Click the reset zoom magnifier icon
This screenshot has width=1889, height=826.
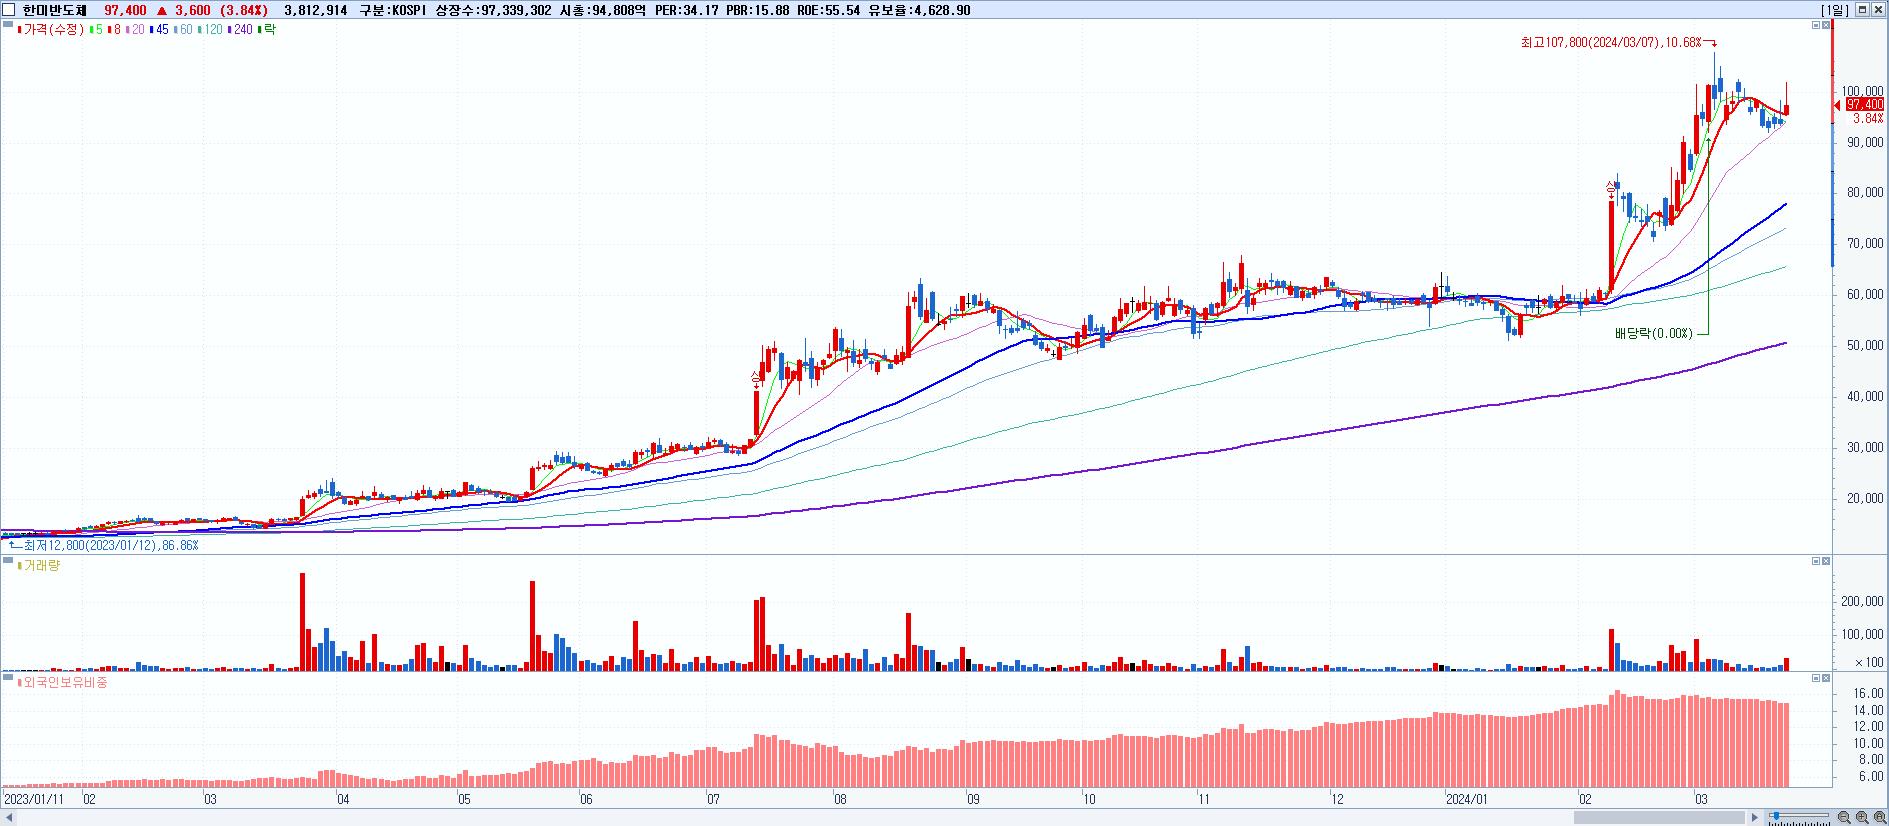[x=1880, y=818]
